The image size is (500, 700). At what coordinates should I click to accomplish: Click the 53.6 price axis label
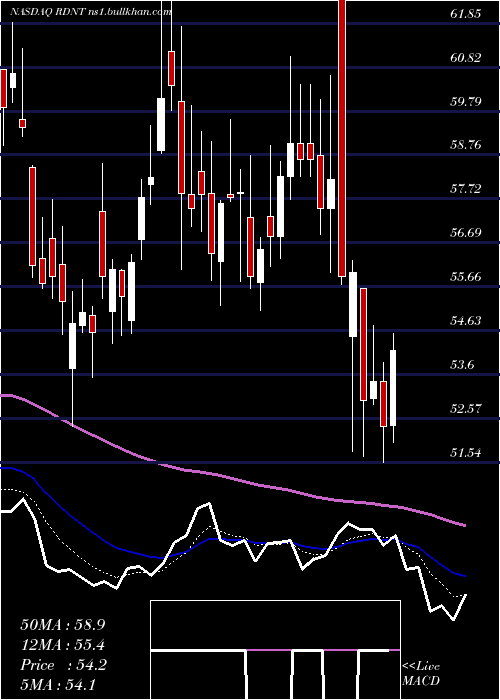pos(462,365)
